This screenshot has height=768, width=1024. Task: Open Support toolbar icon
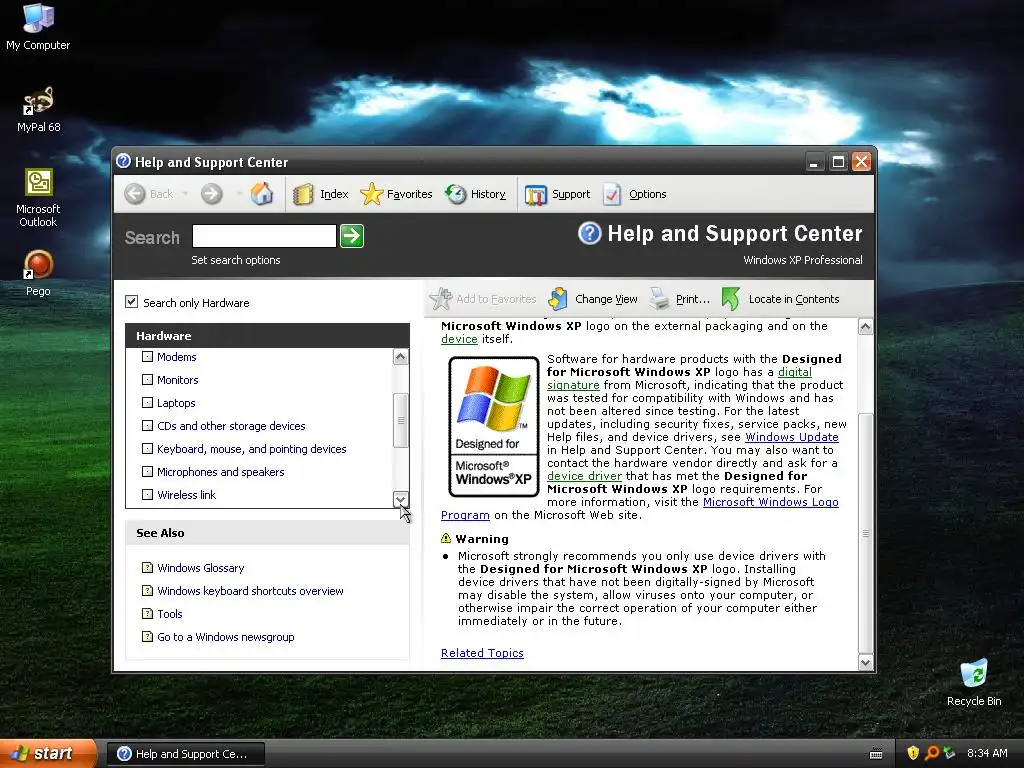[536, 194]
